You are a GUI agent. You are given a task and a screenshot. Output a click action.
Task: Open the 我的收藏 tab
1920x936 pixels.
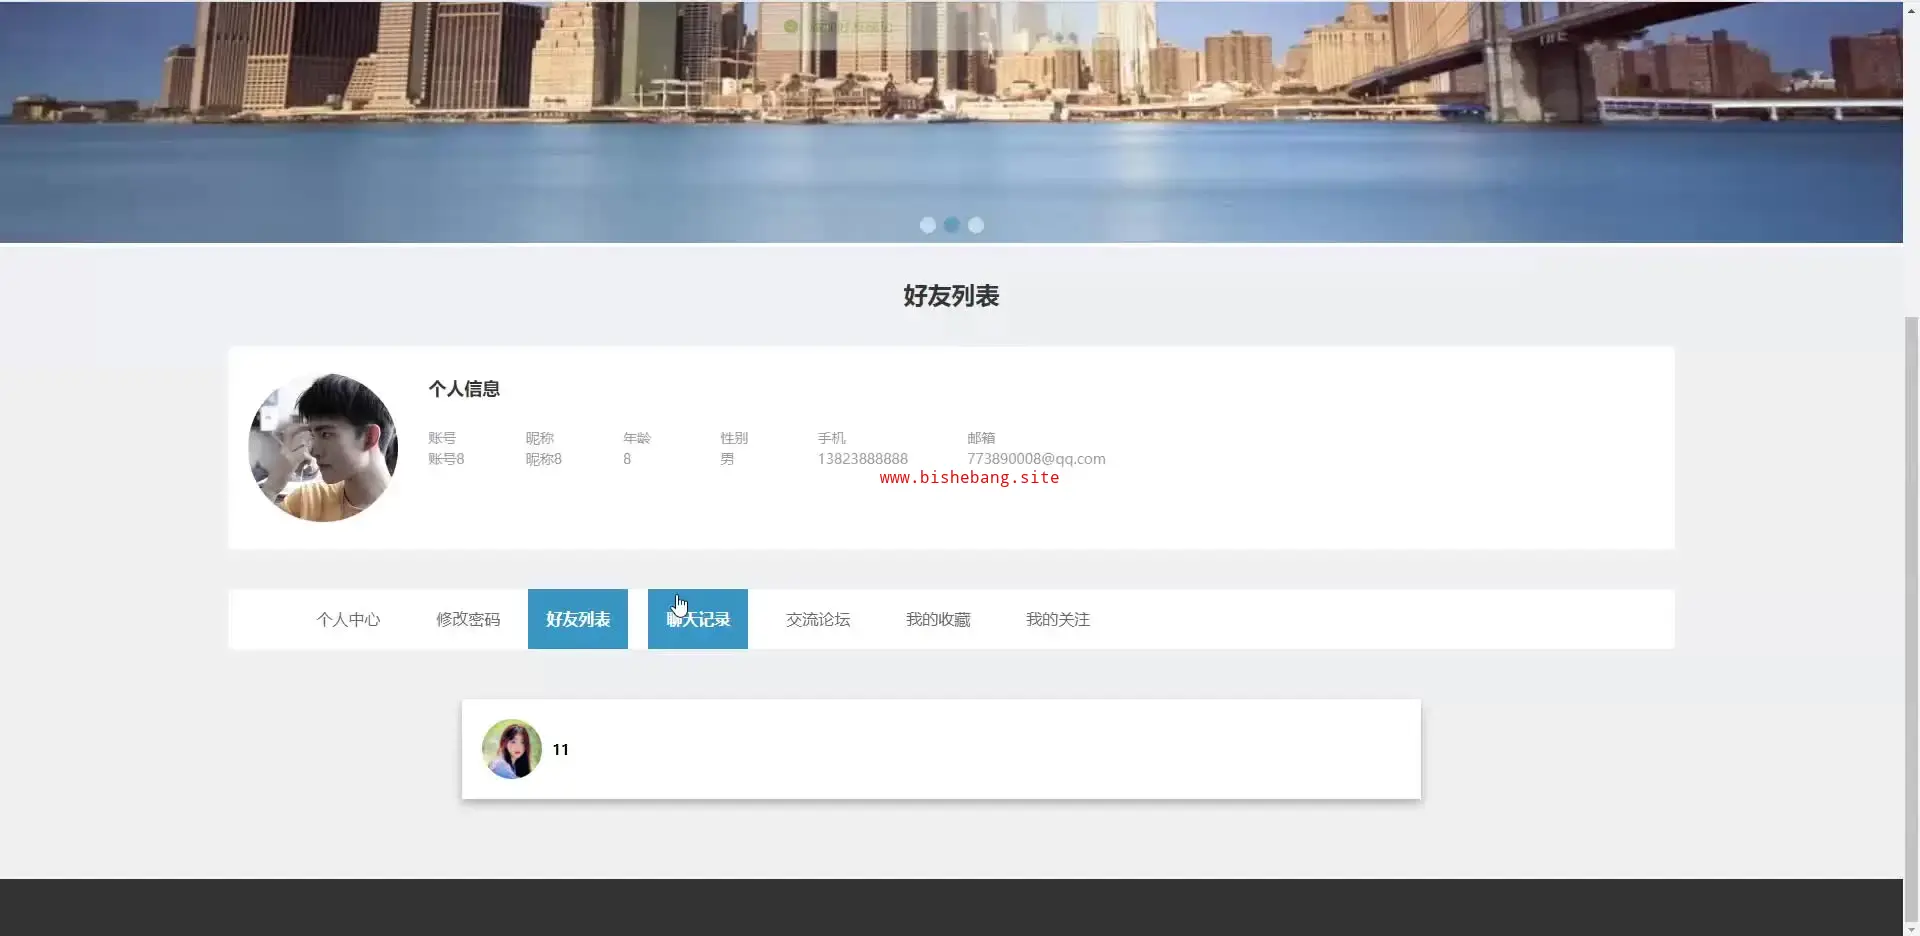938,619
